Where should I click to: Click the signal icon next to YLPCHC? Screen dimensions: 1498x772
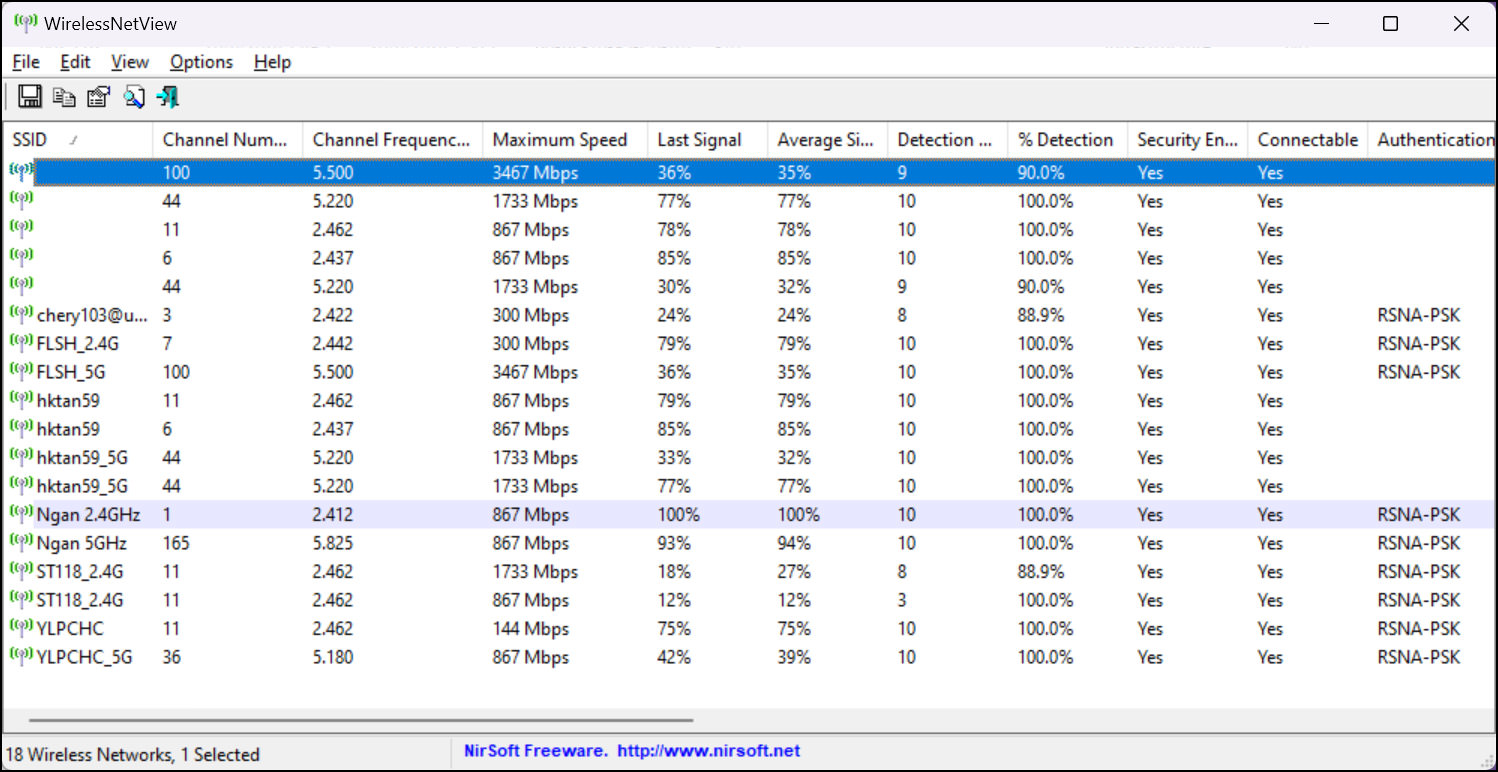pos(22,628)
